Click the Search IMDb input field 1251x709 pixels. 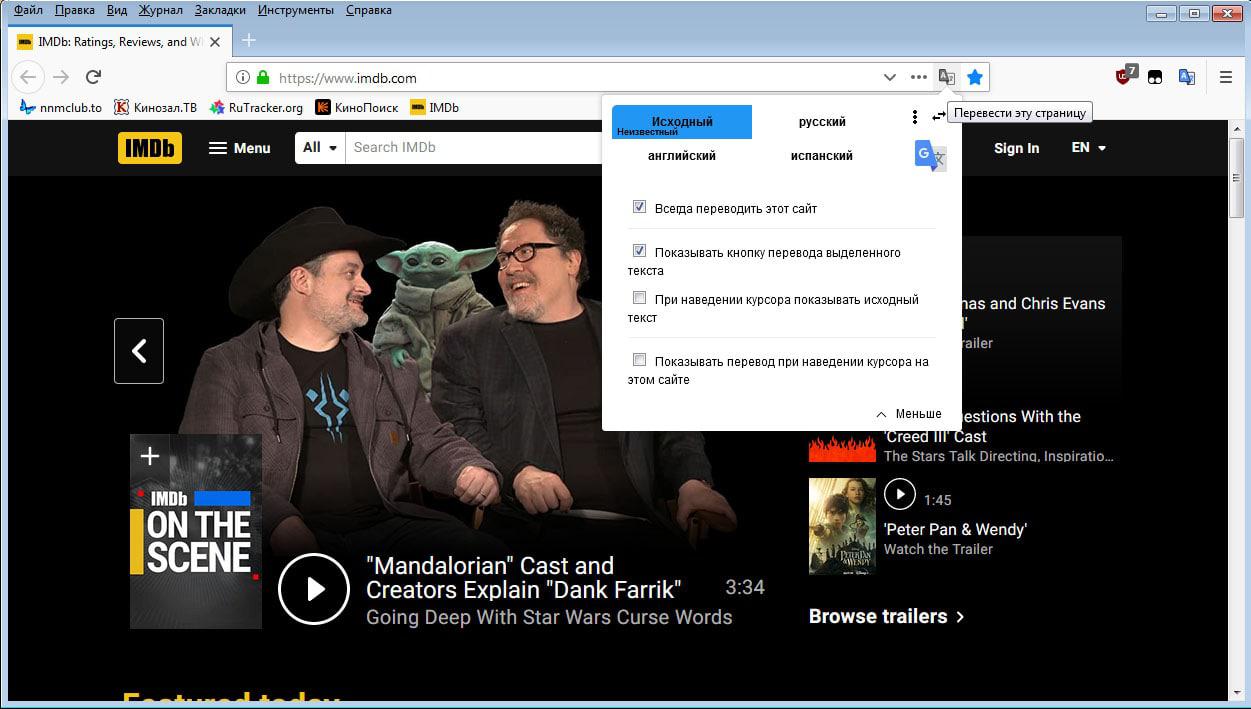(474, 148)
